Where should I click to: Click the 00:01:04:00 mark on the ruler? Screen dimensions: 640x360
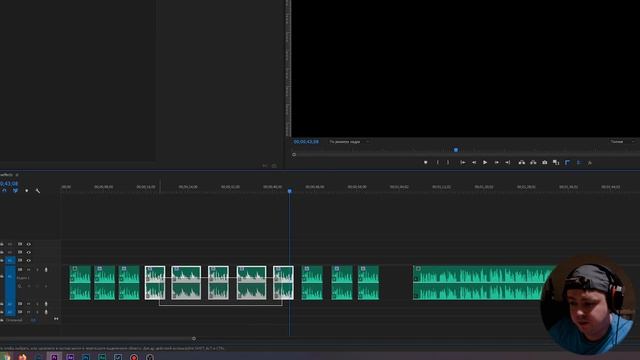[x=399, y=187]
